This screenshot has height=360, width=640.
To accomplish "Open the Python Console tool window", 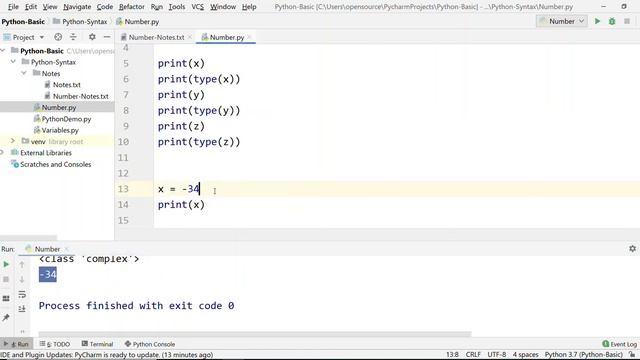I will (x=150, y=344).
